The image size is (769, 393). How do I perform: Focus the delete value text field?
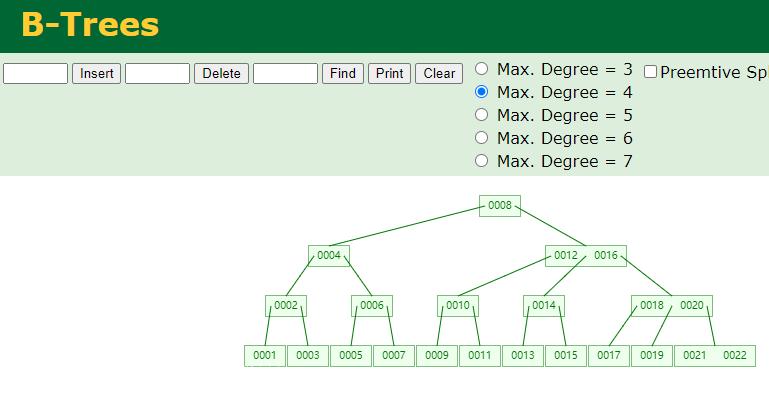click(x=157, y=74)
